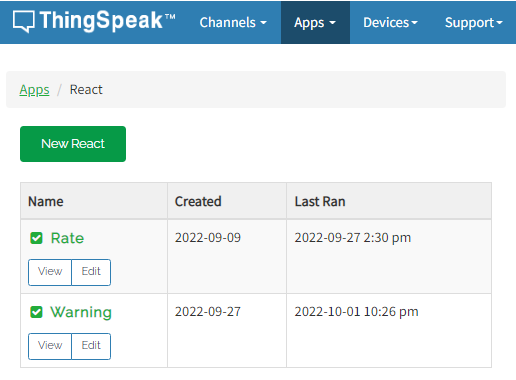Screen dimensions: 516x380
Task: View the Warning react
Action: (50, 346)
